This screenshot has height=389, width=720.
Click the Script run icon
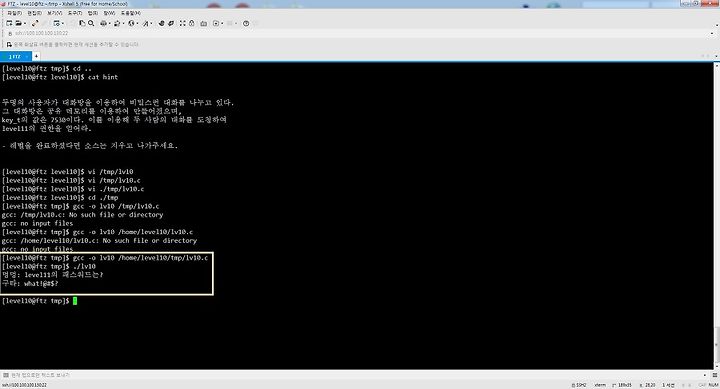[216, 23]
